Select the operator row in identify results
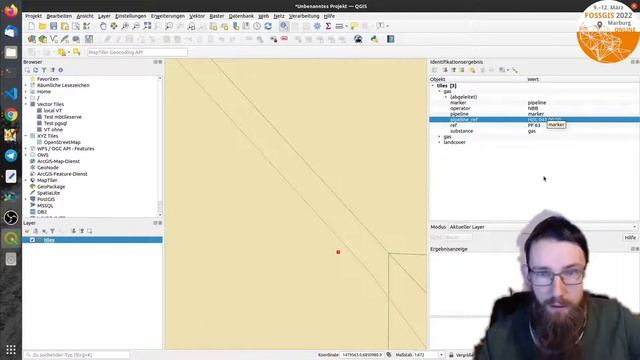 pos(534,109)
